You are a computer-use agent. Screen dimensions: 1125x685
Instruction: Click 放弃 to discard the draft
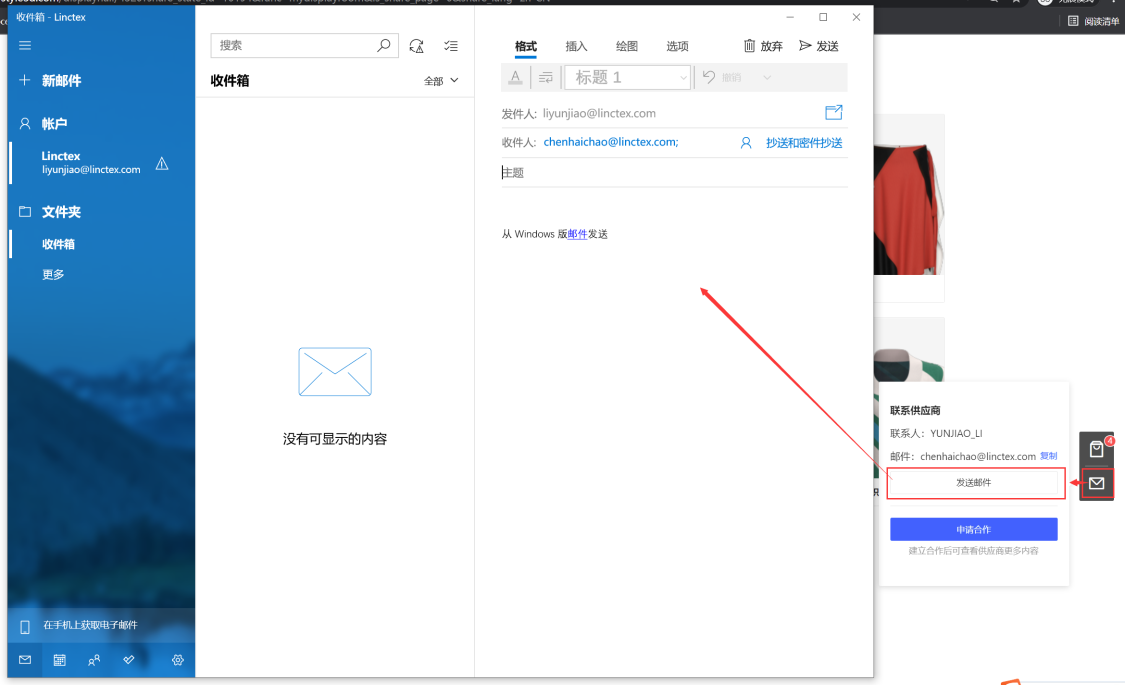point(763,46)
